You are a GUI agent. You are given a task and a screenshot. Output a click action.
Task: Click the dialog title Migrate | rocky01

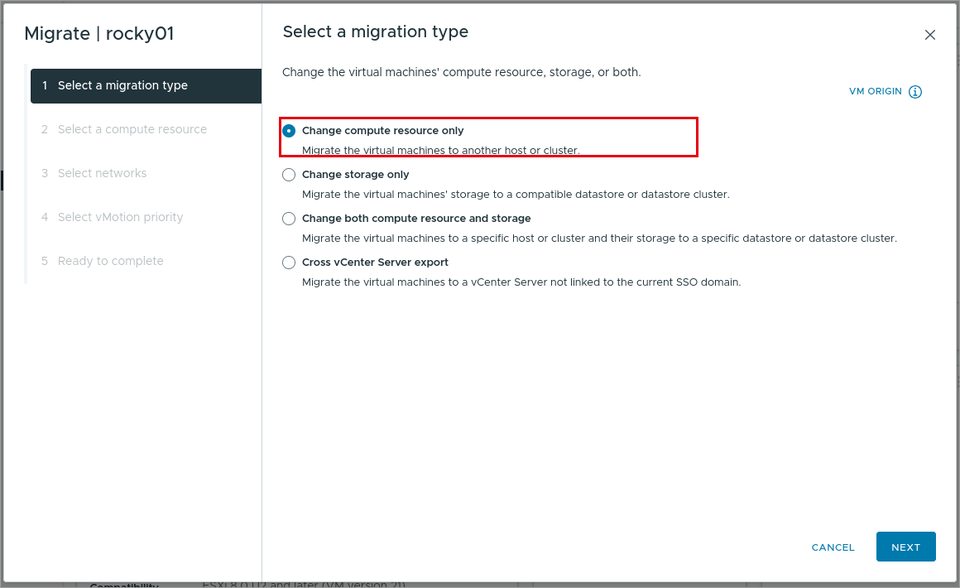[99, 34]
